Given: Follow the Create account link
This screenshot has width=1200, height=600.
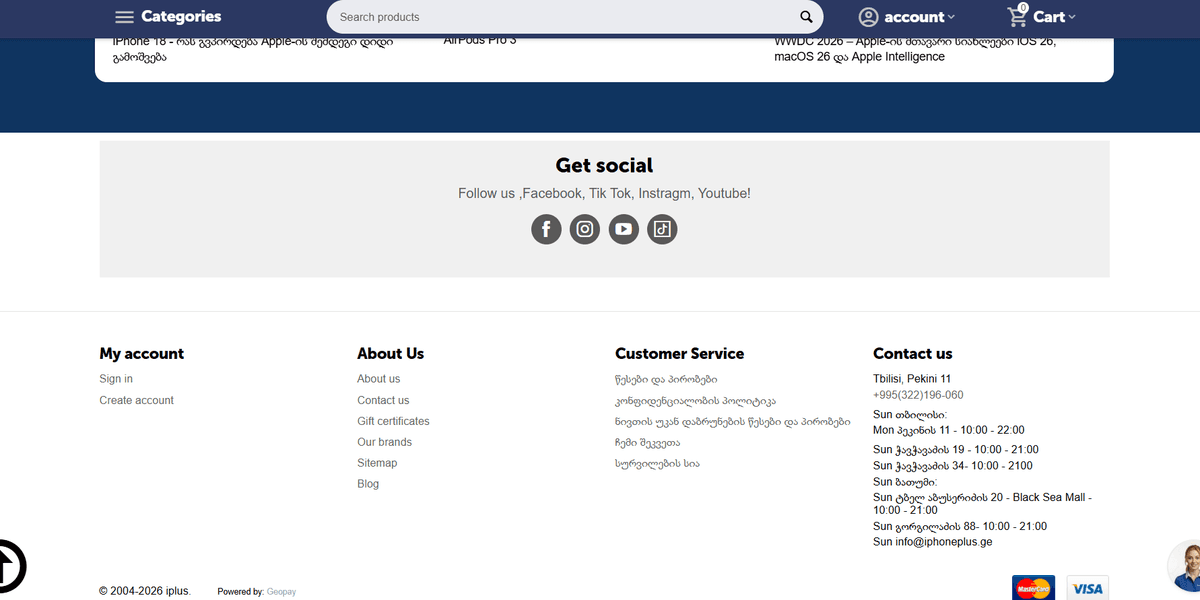Looking at the screenshot, I should click(136, 400).
